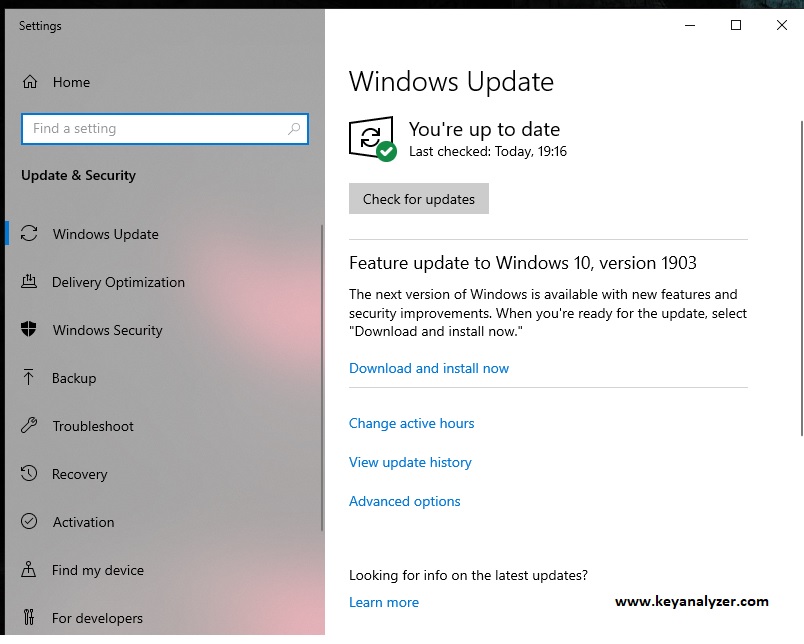Click the "Update & Security" sidebar heading
804x644 pixels.
coord(78,175)
